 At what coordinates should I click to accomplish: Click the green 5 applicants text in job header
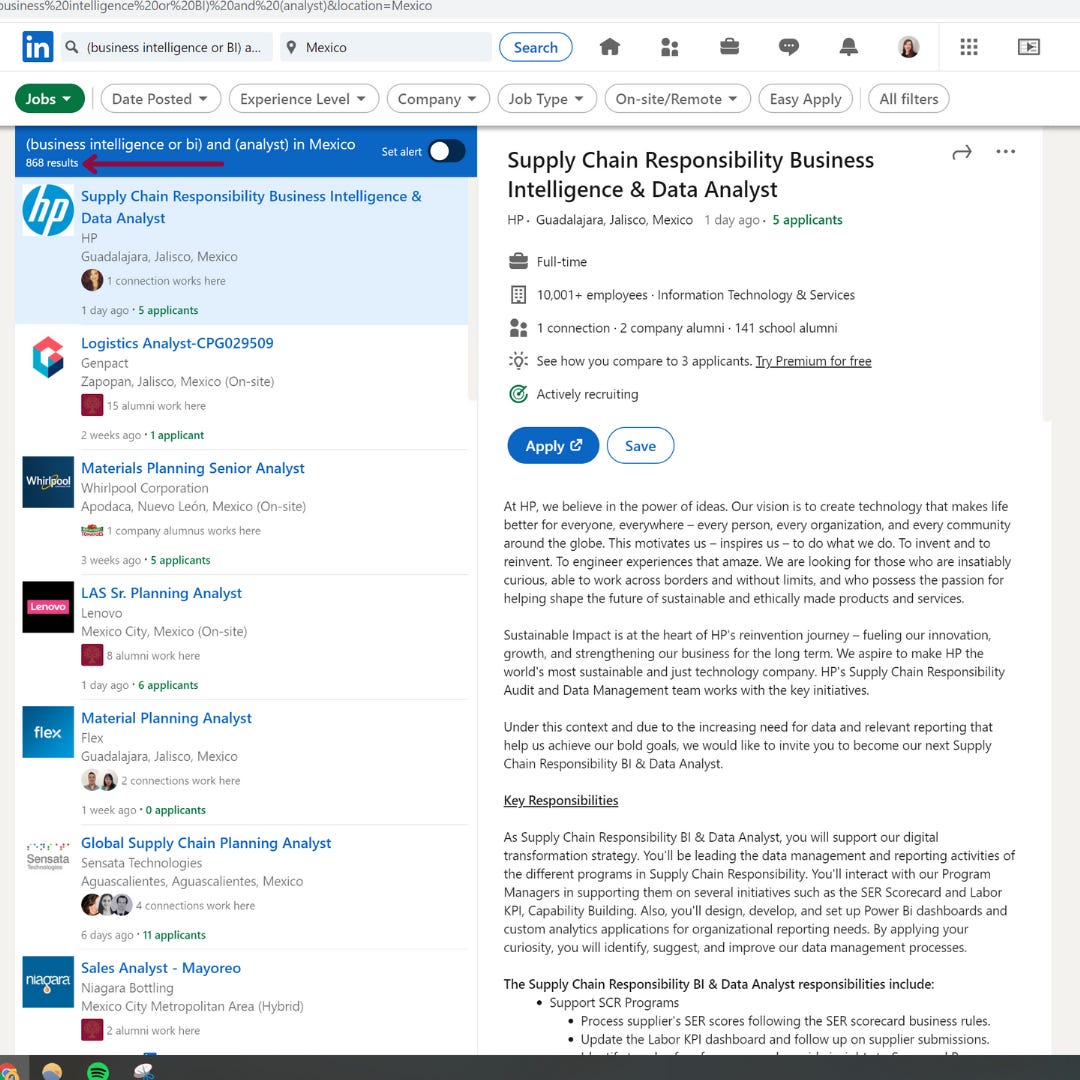coord(807,220)
